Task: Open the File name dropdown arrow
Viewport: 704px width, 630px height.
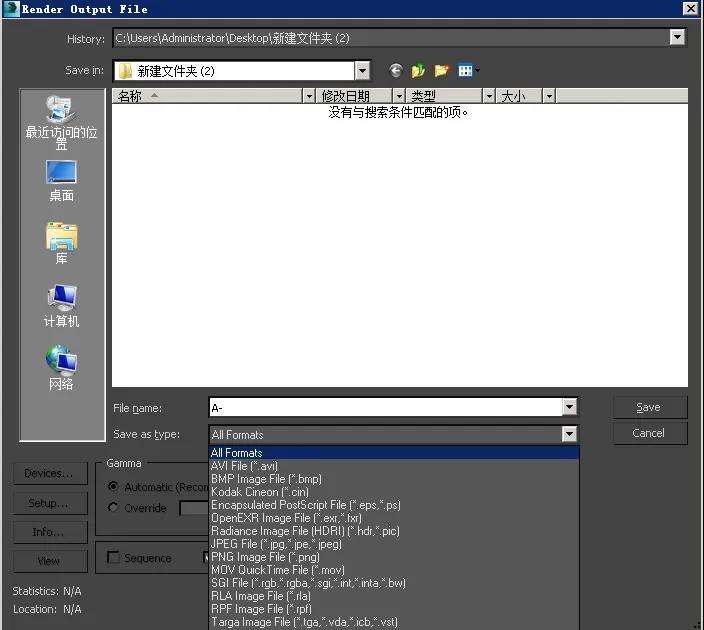Action: [569, 407]
